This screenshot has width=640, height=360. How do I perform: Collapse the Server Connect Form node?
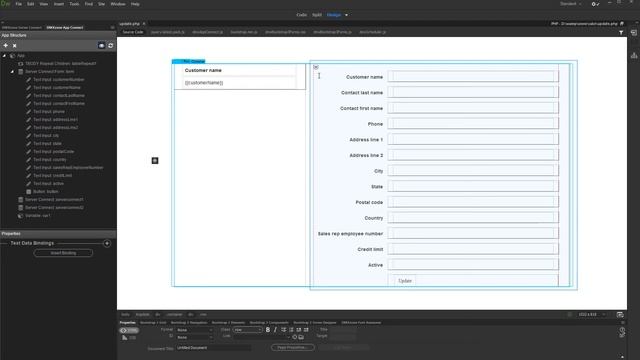pyautogui.click(x=12, y=71)
